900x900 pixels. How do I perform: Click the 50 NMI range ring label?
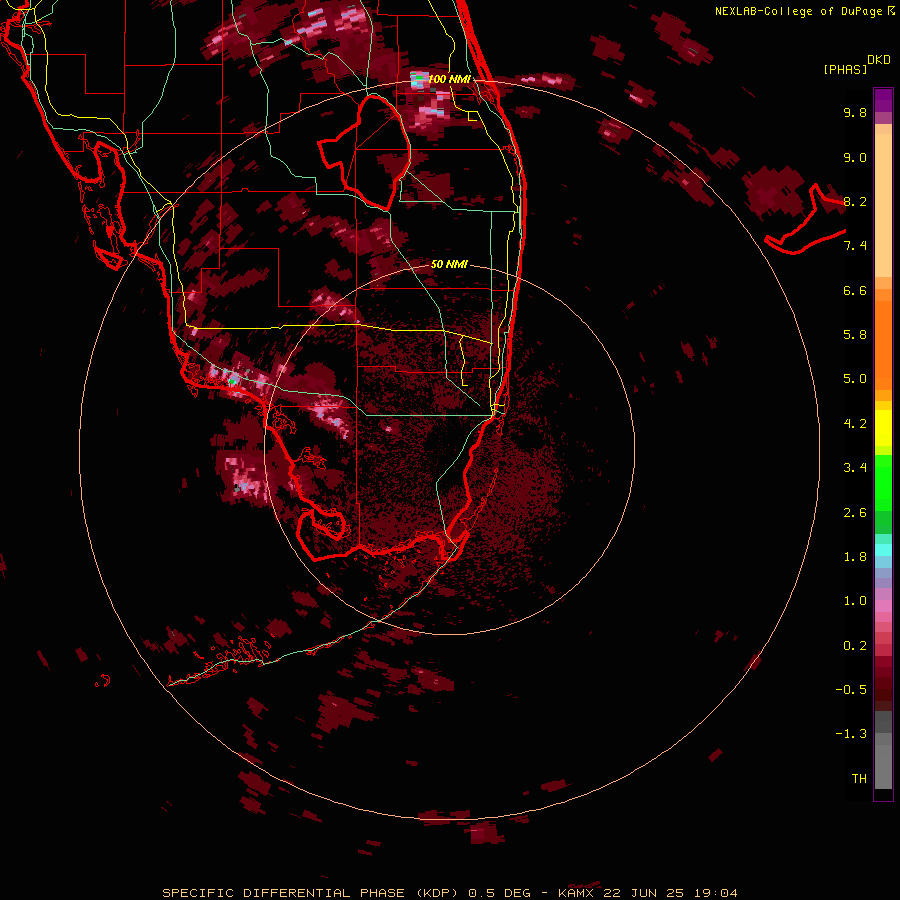tap(449, 264)
